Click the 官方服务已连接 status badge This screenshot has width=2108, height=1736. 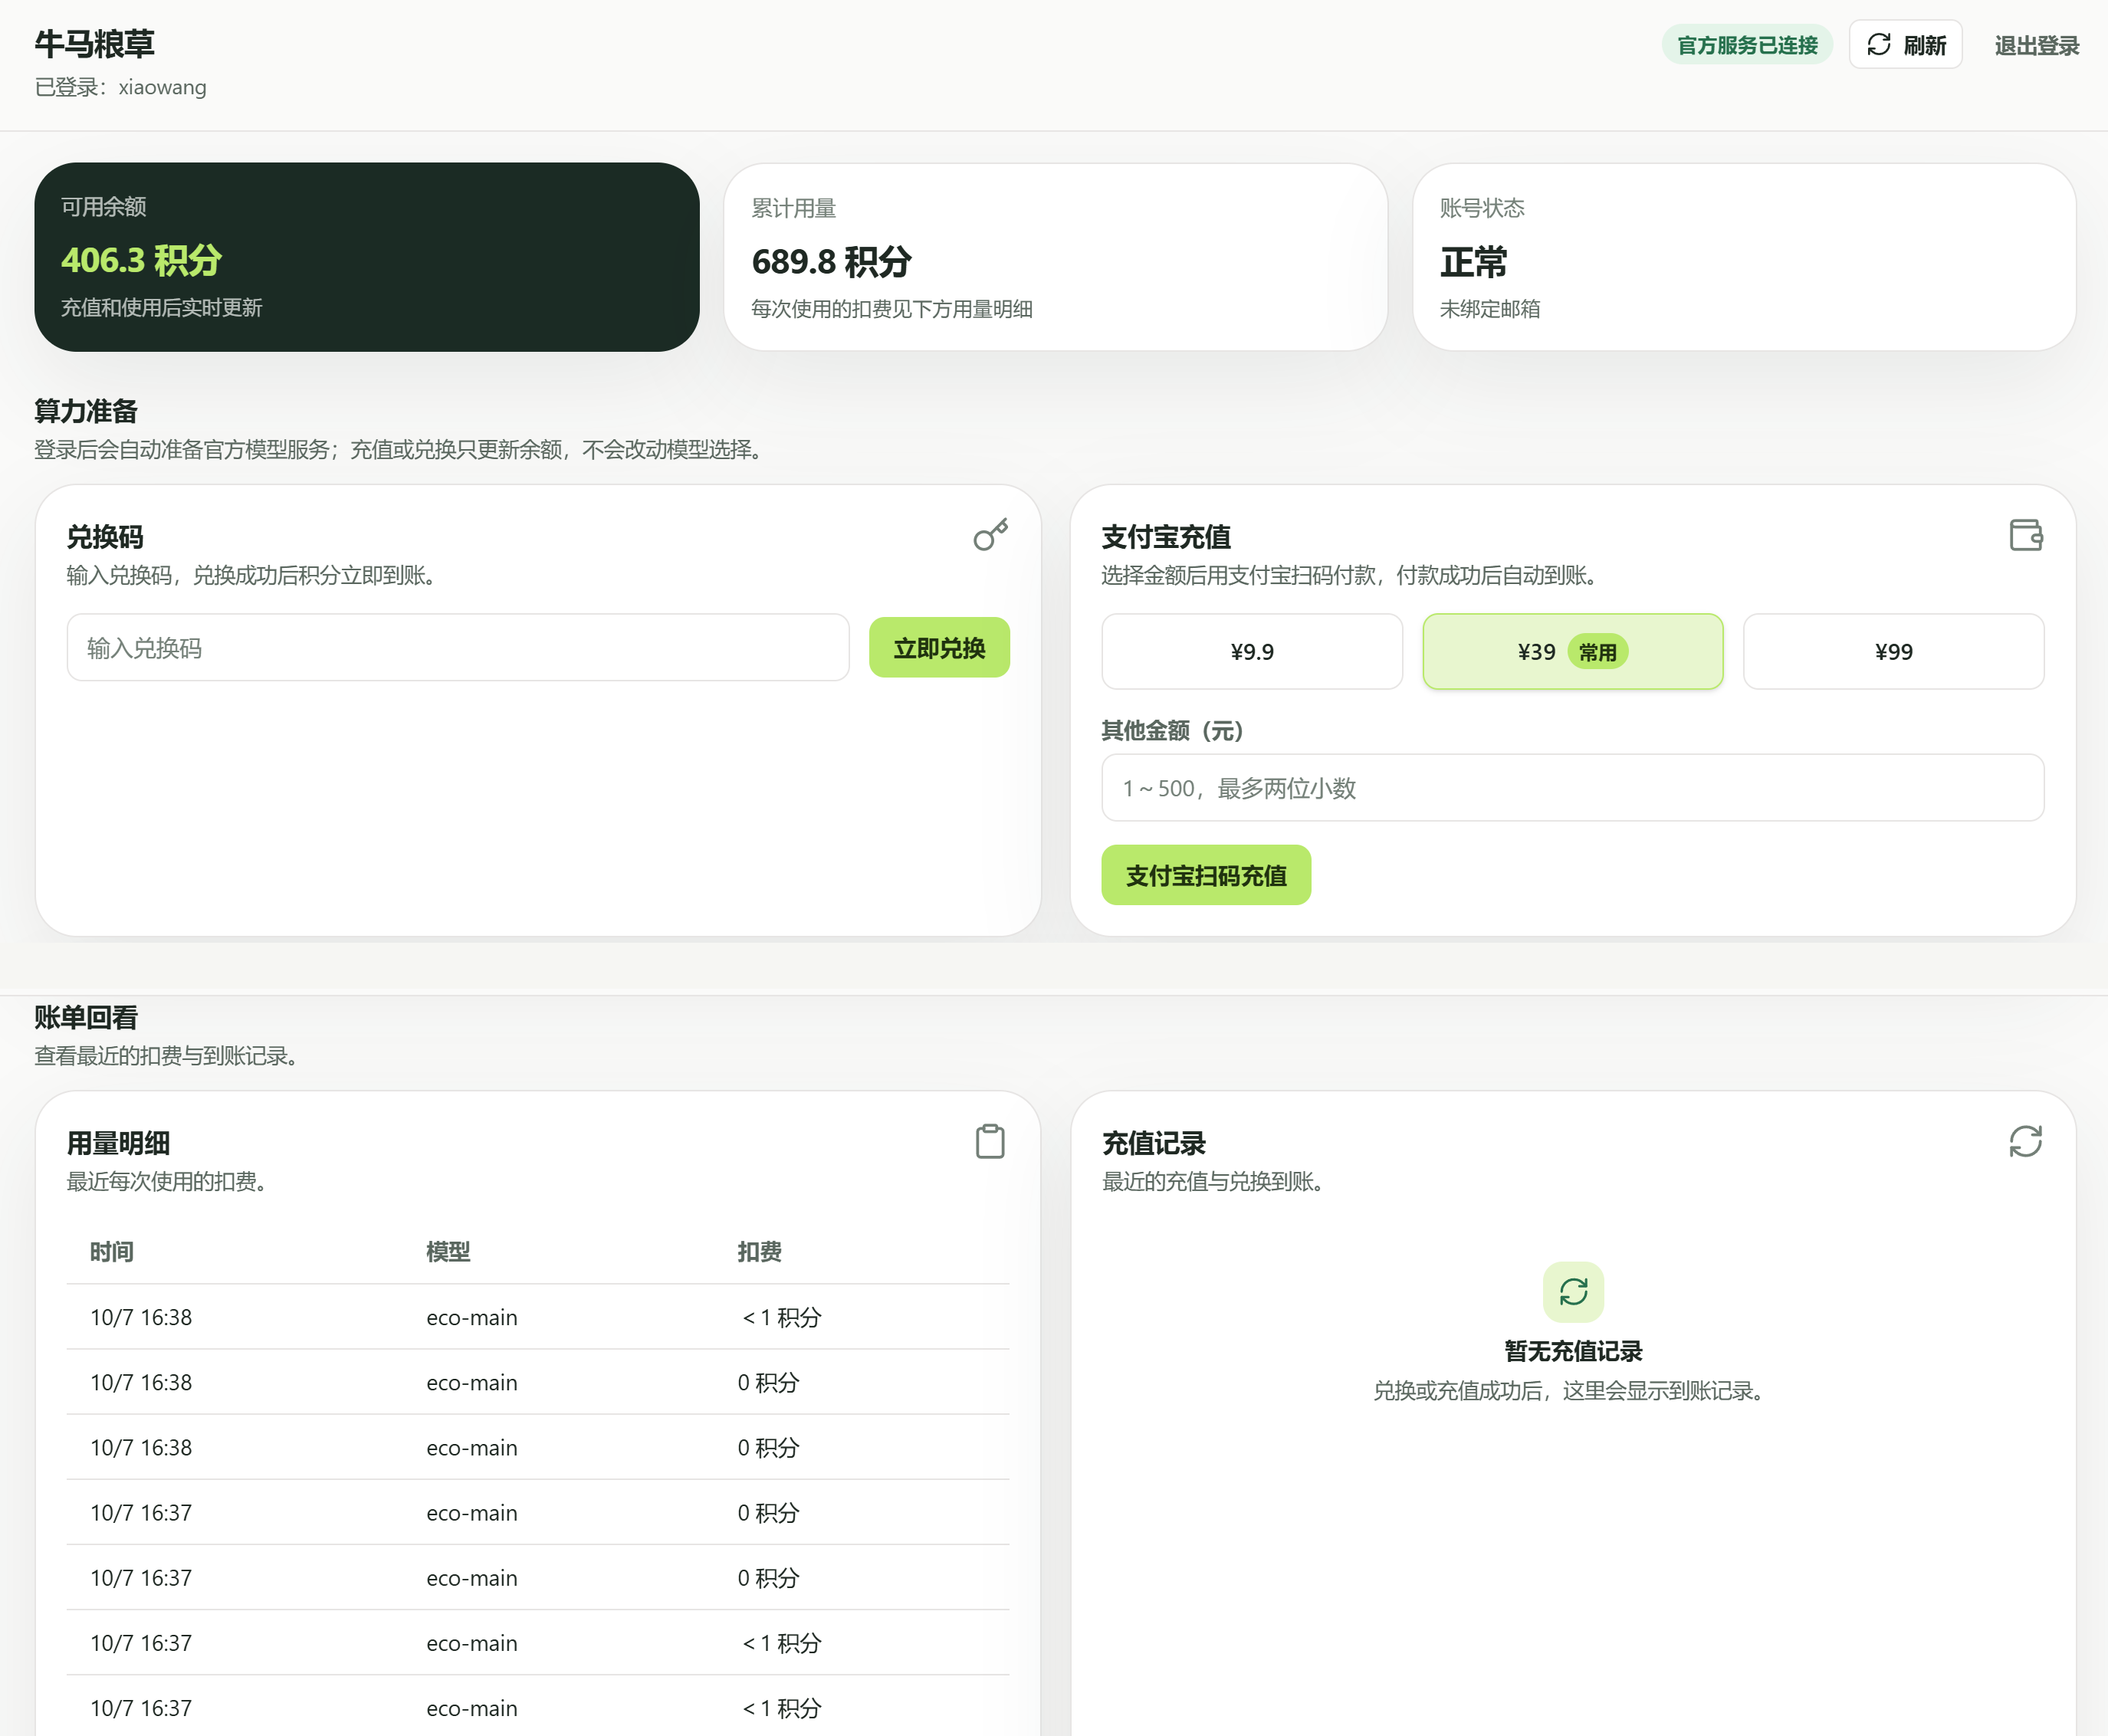1747,45
